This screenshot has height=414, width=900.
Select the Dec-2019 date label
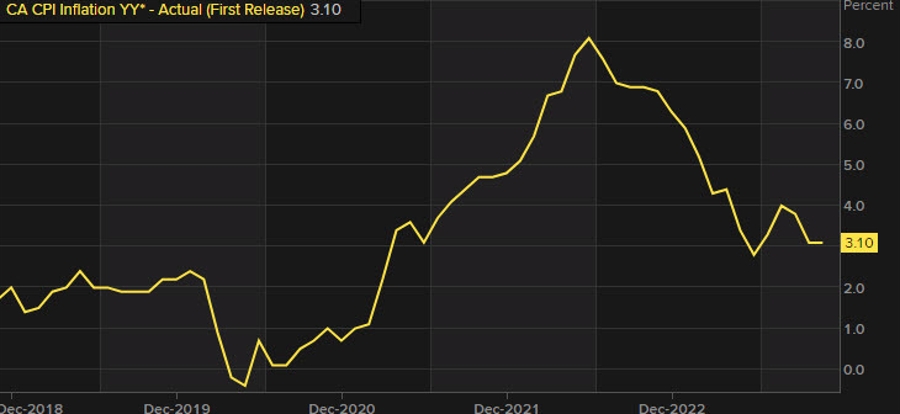tap(176, 407)
